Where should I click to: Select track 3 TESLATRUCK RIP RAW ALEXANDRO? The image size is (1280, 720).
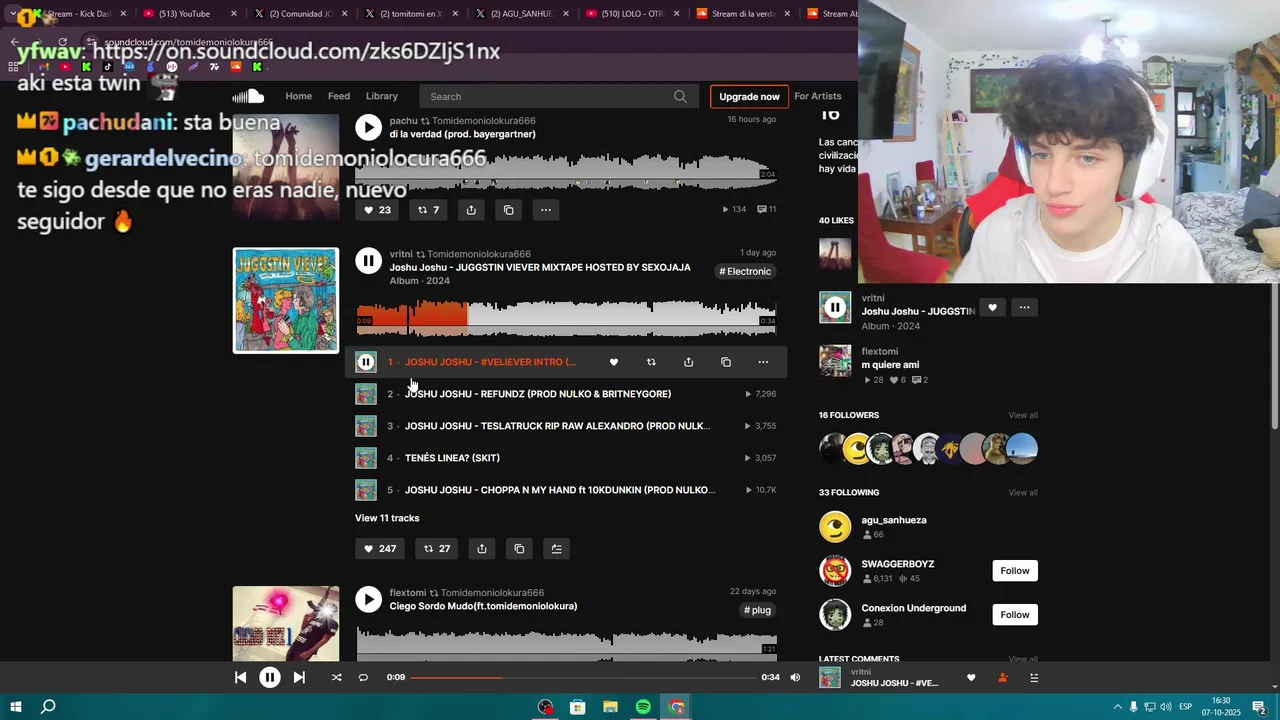point(566,426)
